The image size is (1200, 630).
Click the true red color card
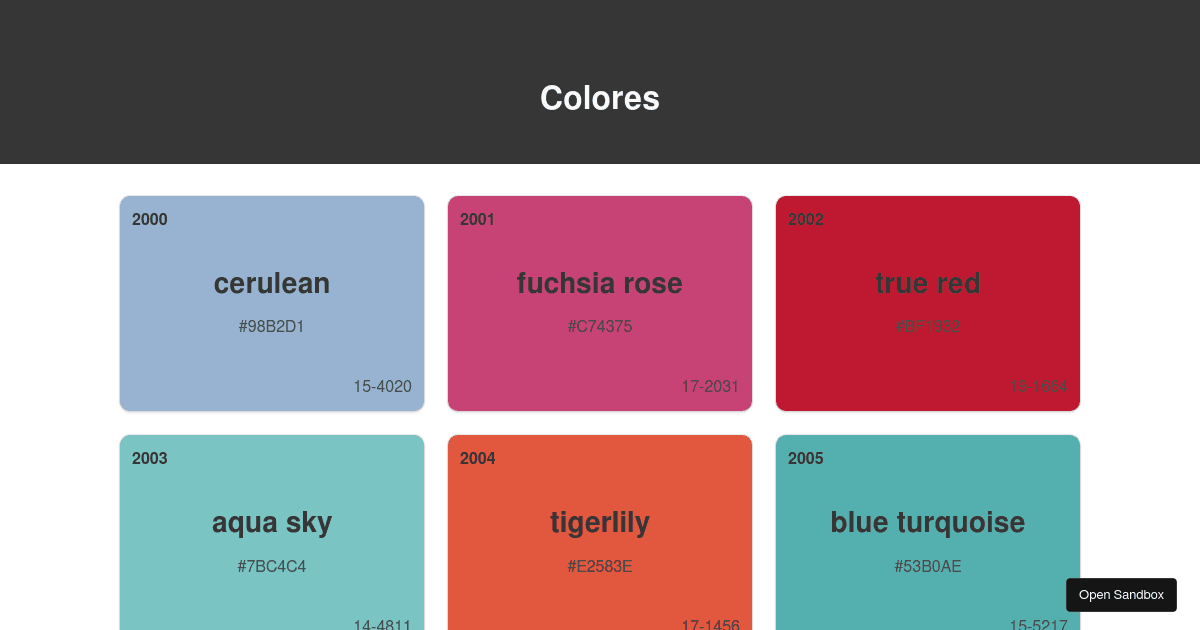coord(928,303)
